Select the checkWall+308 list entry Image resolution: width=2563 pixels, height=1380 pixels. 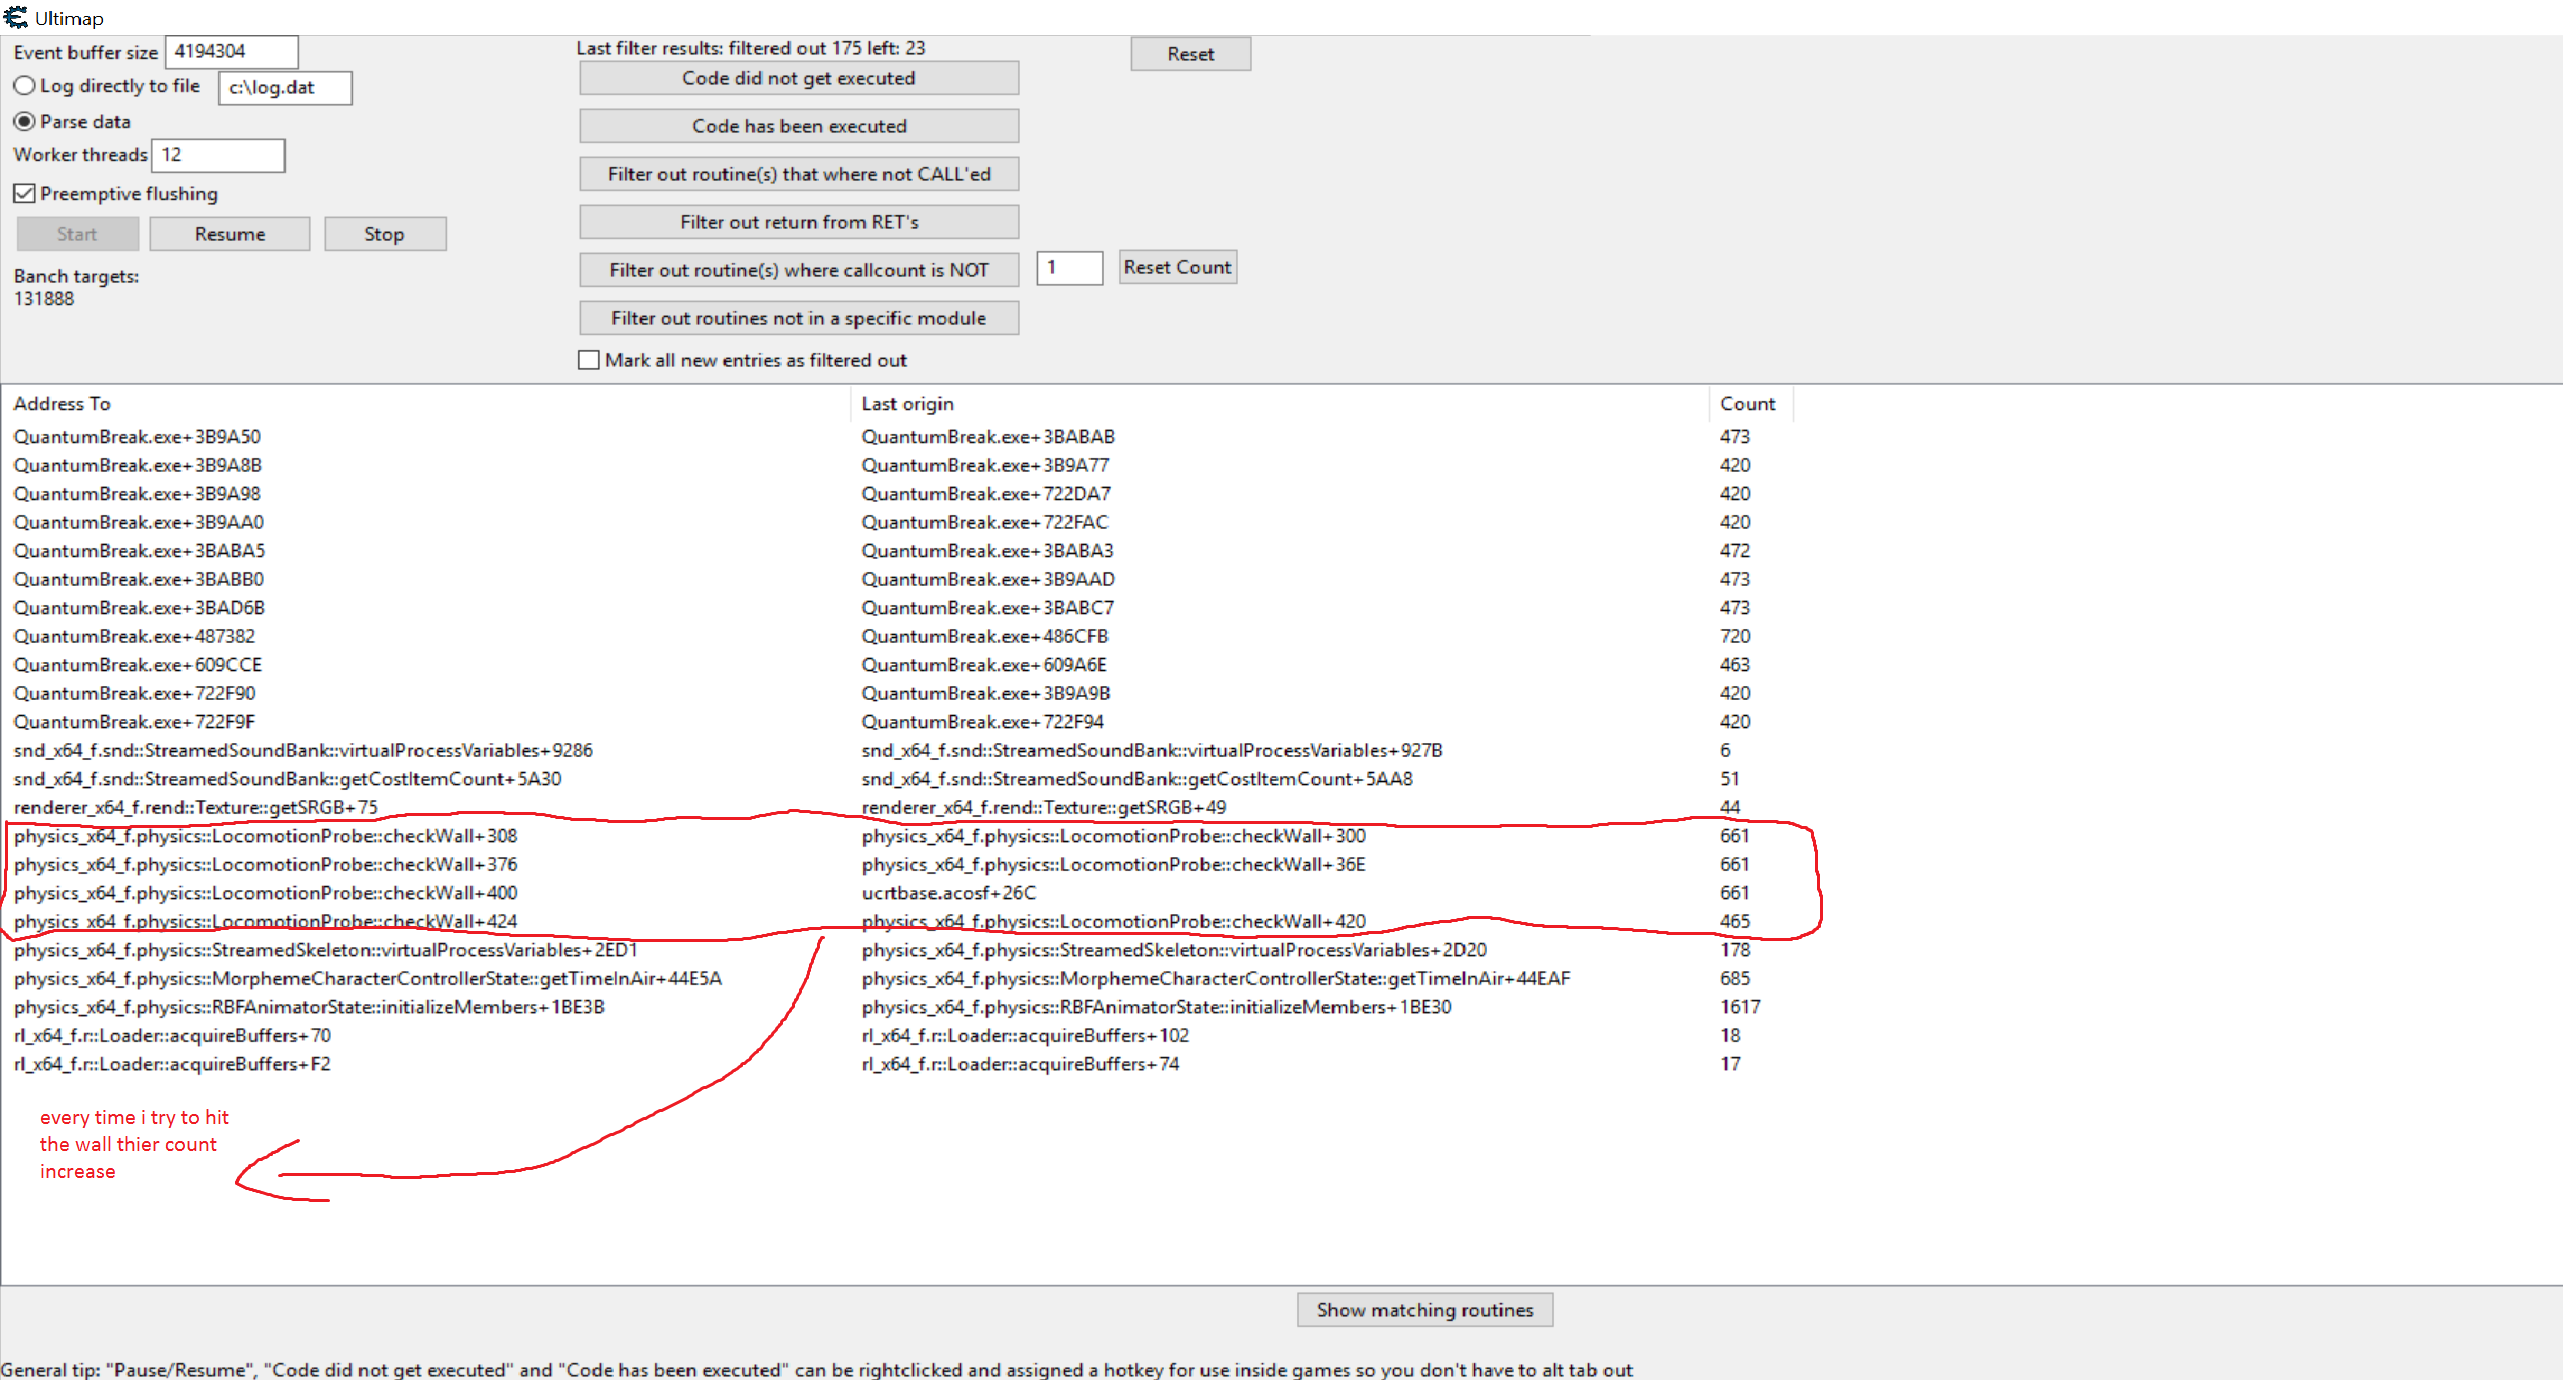pos(266,836)
